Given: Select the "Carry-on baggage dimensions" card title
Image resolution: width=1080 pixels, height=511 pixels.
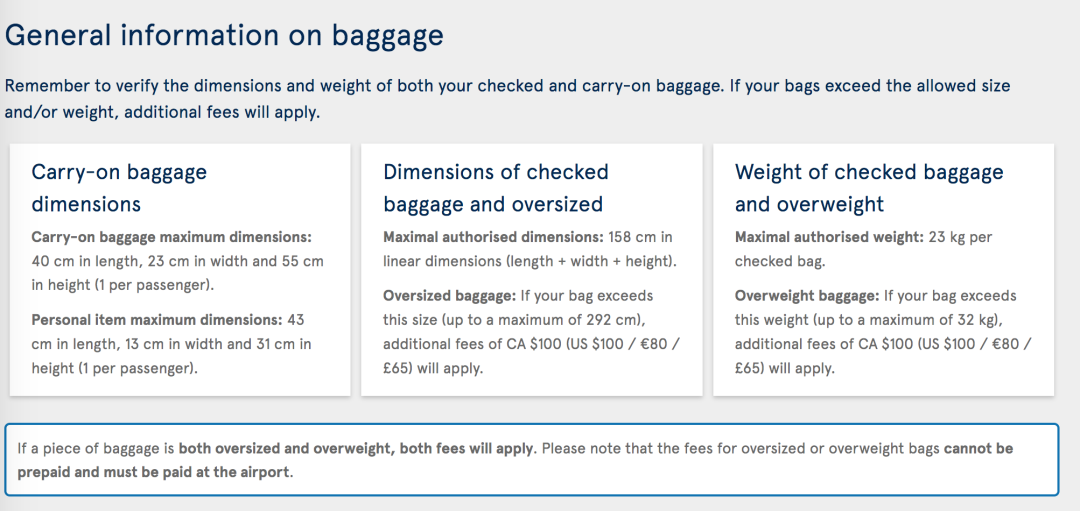Looking at the screenshot, I should tap(119, 188).
